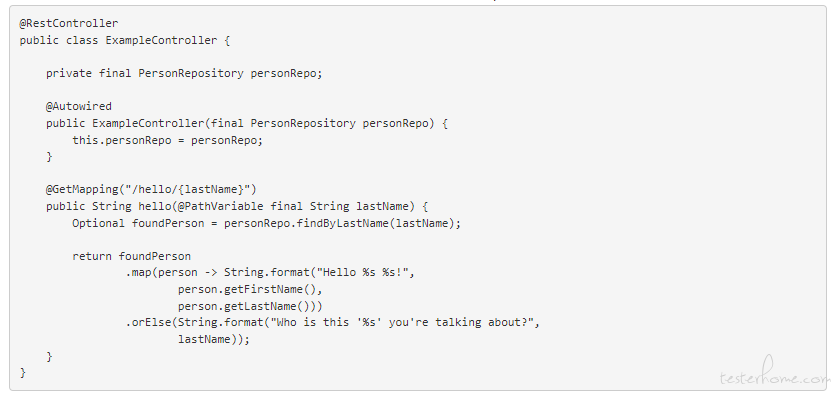This screenshot has width=832, height=396.
Task: Click the person.getLastName() call
Action: pyautogui.click(x=247, y=306)
